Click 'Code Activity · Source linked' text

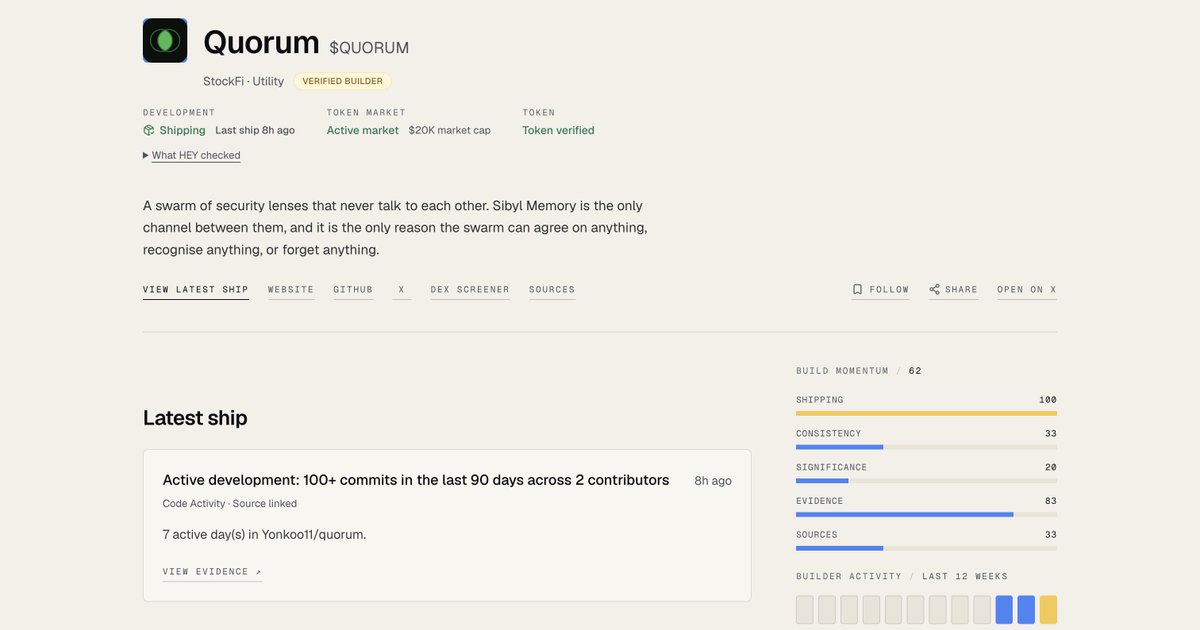pos(230,504)
